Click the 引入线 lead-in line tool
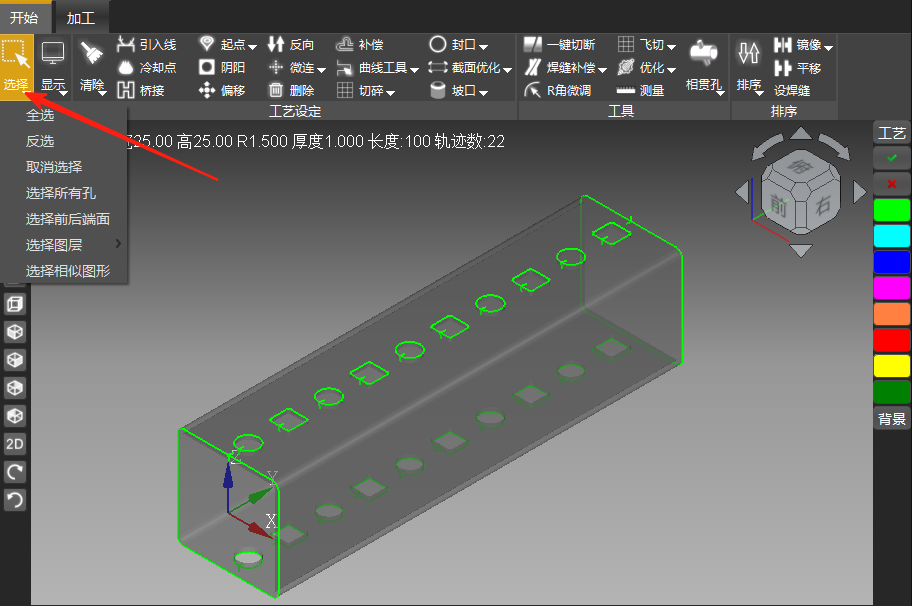The image size is (912, 606). pos(146,45)
